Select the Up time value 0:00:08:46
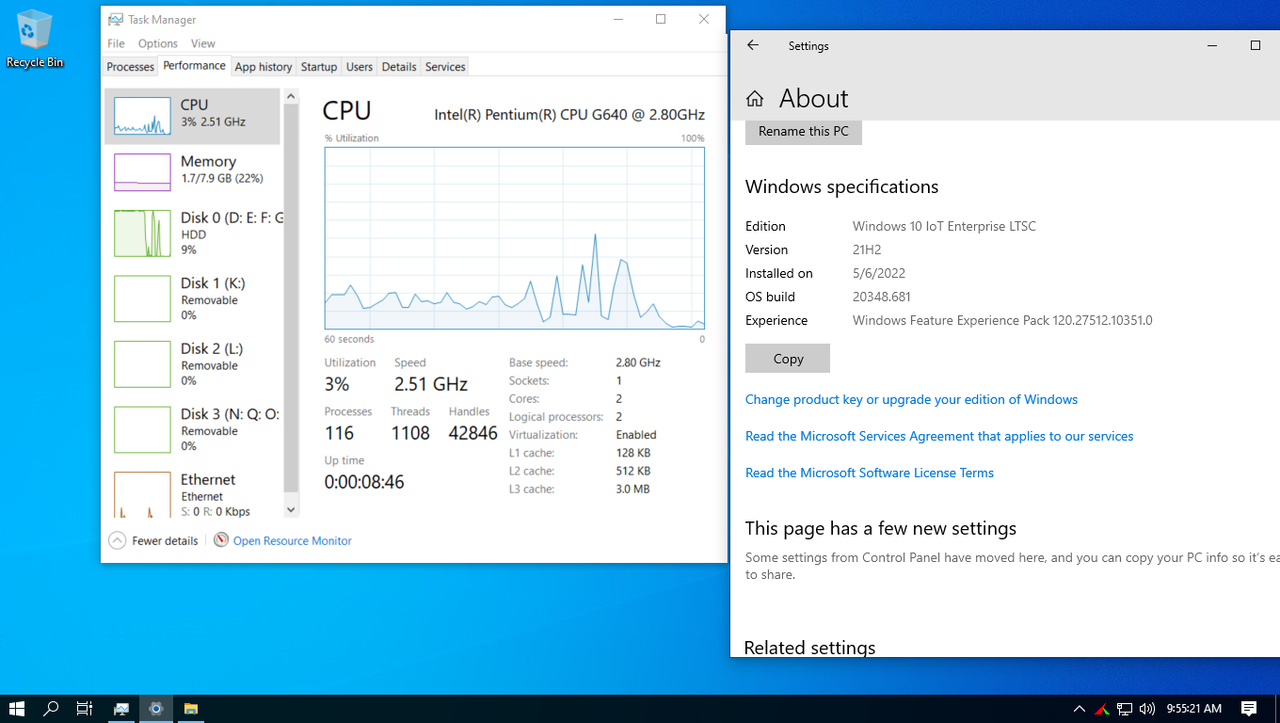Viewport: 1280px width, 723px height. 364,482
